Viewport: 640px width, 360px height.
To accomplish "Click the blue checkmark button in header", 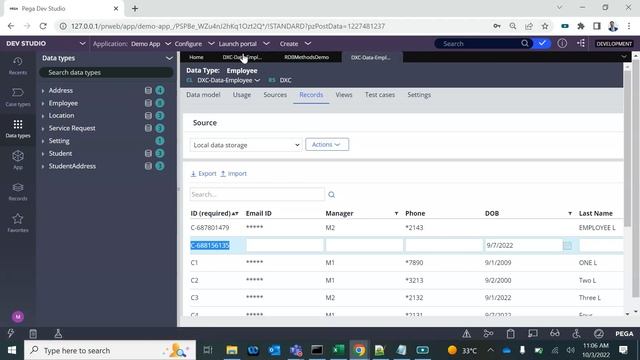I will click(542, 43).
